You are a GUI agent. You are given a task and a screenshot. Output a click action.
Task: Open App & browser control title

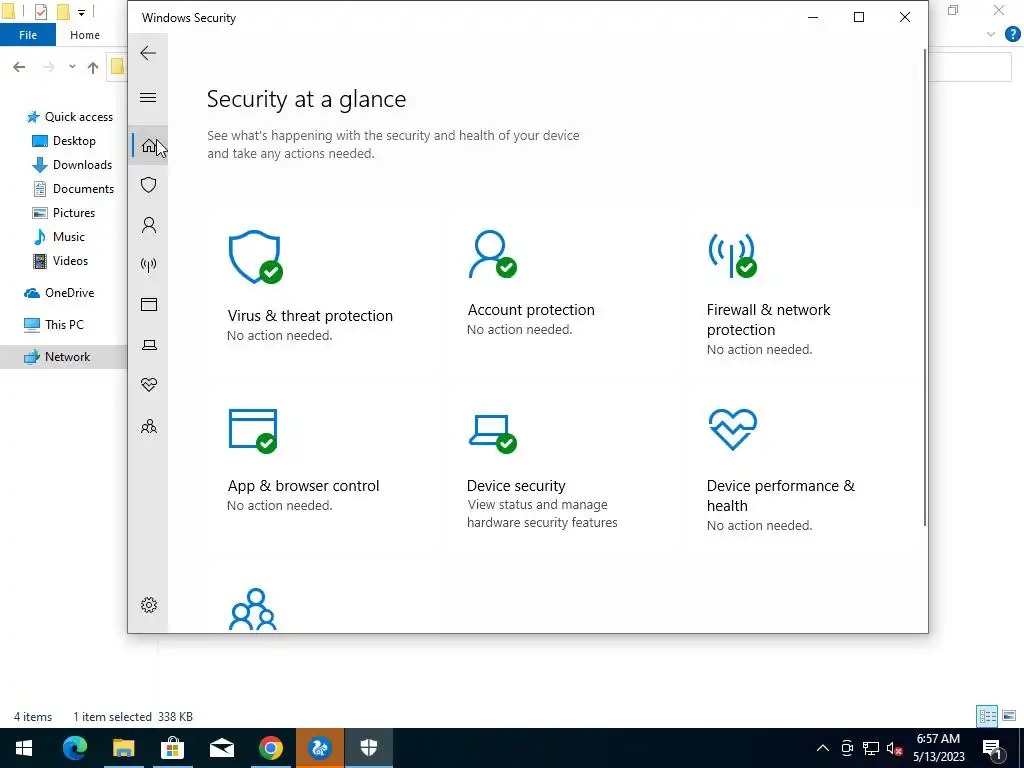303,486
